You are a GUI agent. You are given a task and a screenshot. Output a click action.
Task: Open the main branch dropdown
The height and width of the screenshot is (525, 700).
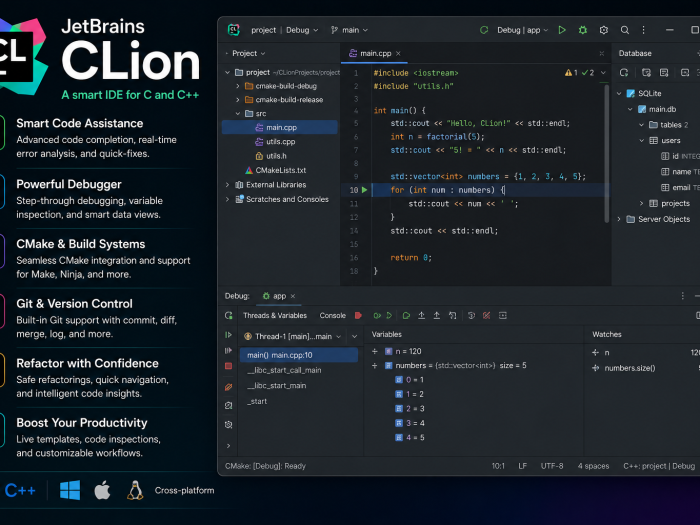coord(350,30)
